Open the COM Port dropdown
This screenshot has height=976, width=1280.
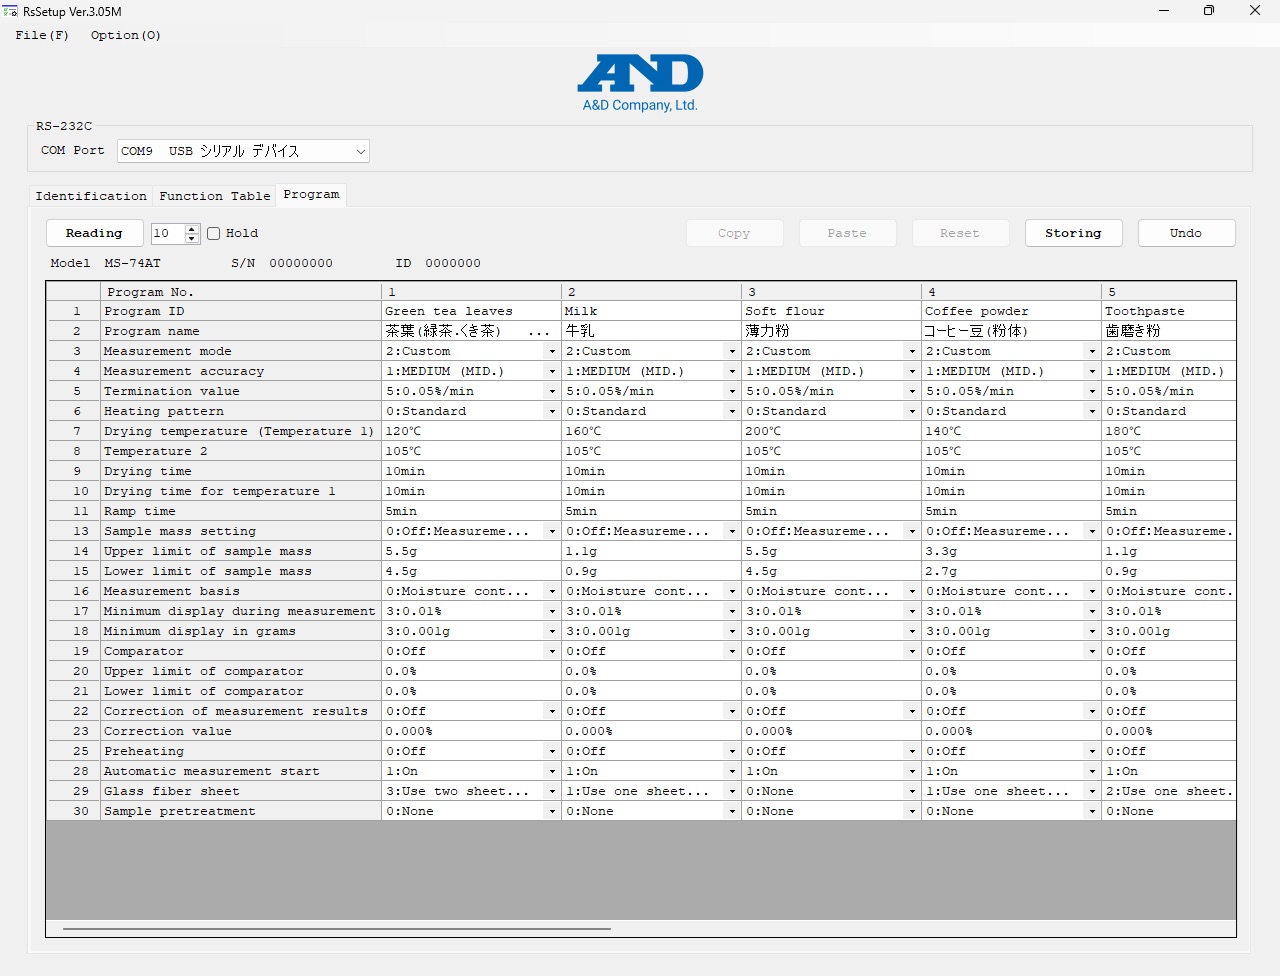360,151
